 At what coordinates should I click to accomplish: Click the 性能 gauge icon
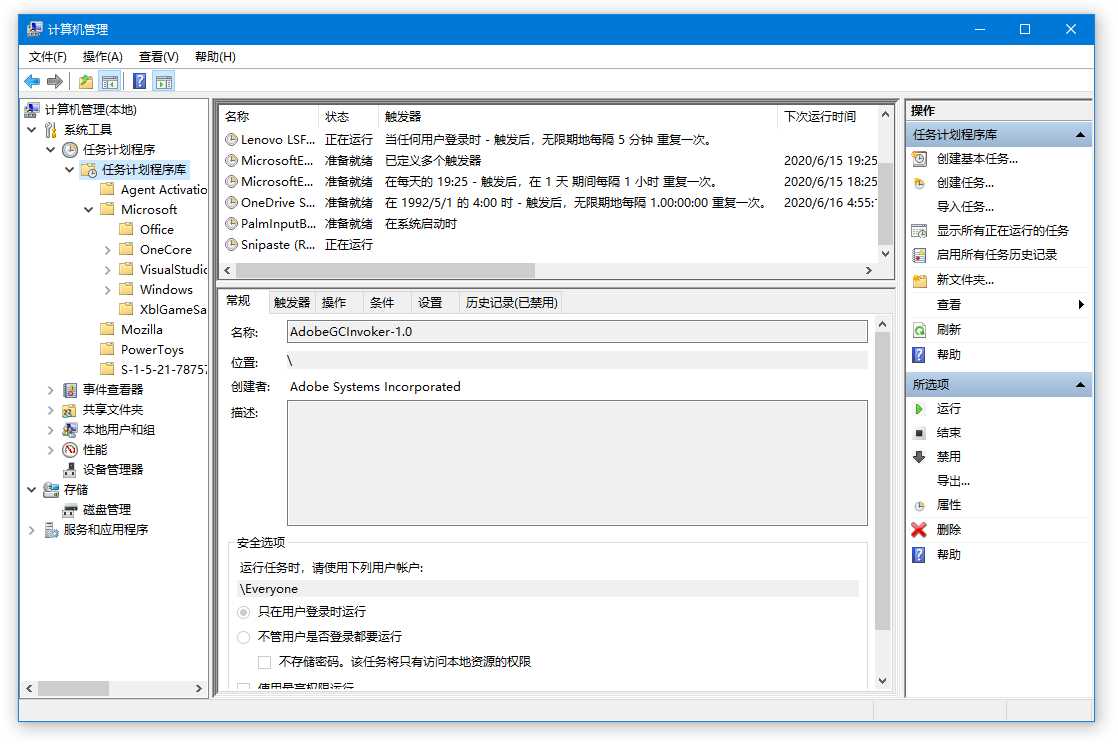70,450
